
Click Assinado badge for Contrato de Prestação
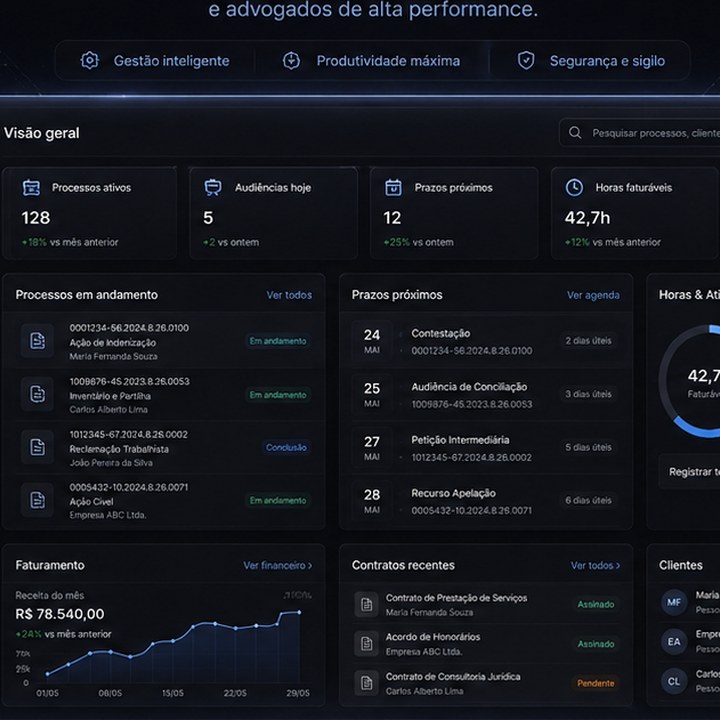click(596, 604)
